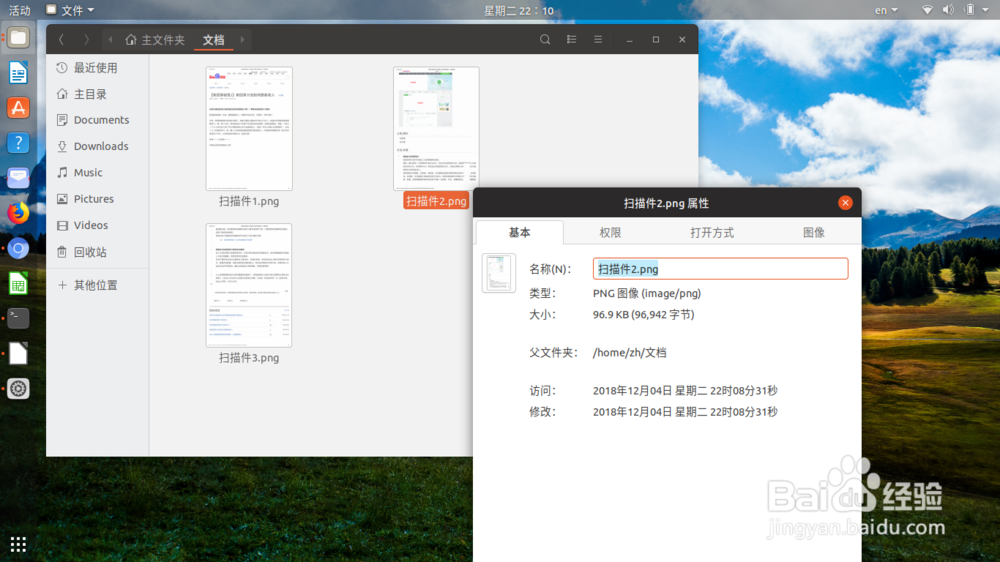Minimize the Files window
1000x562 pixels.
[x=629, y=40]
